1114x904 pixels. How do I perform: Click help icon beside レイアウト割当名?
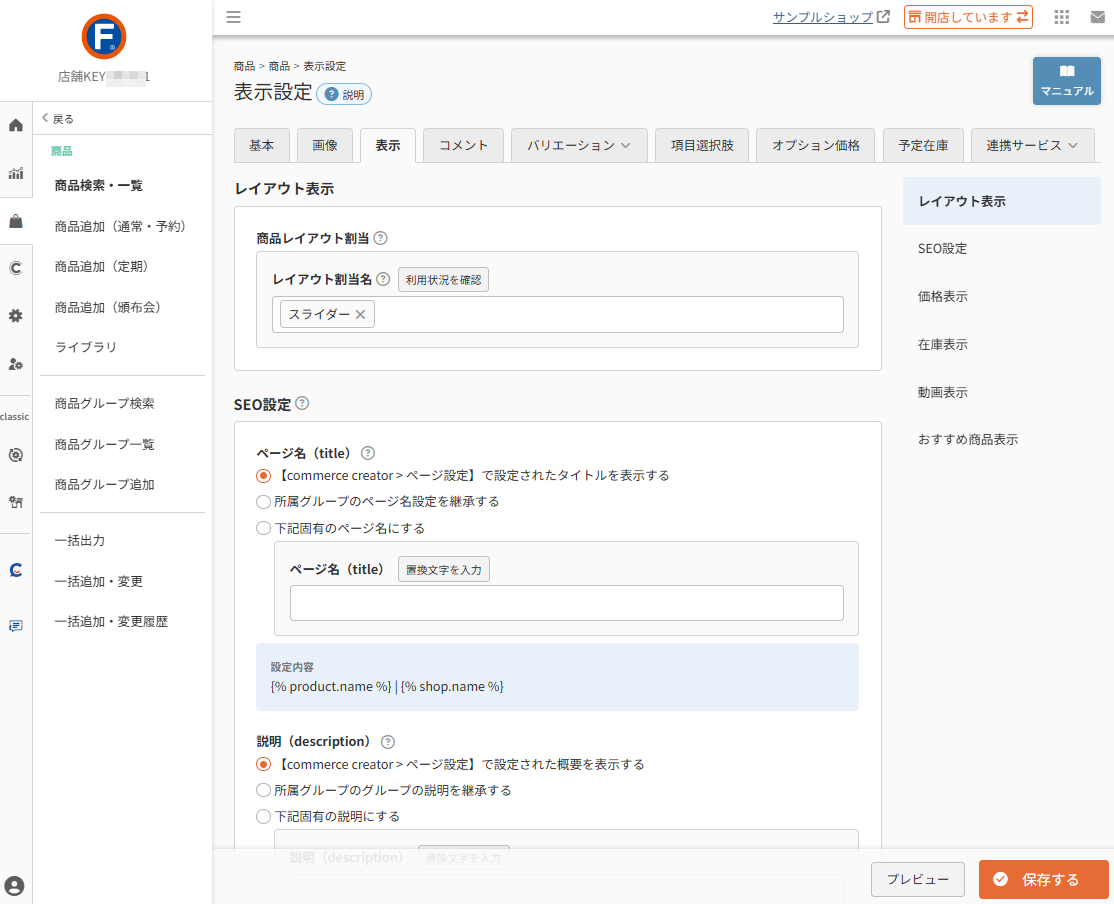pyautogui.click(x=383, y=279)
